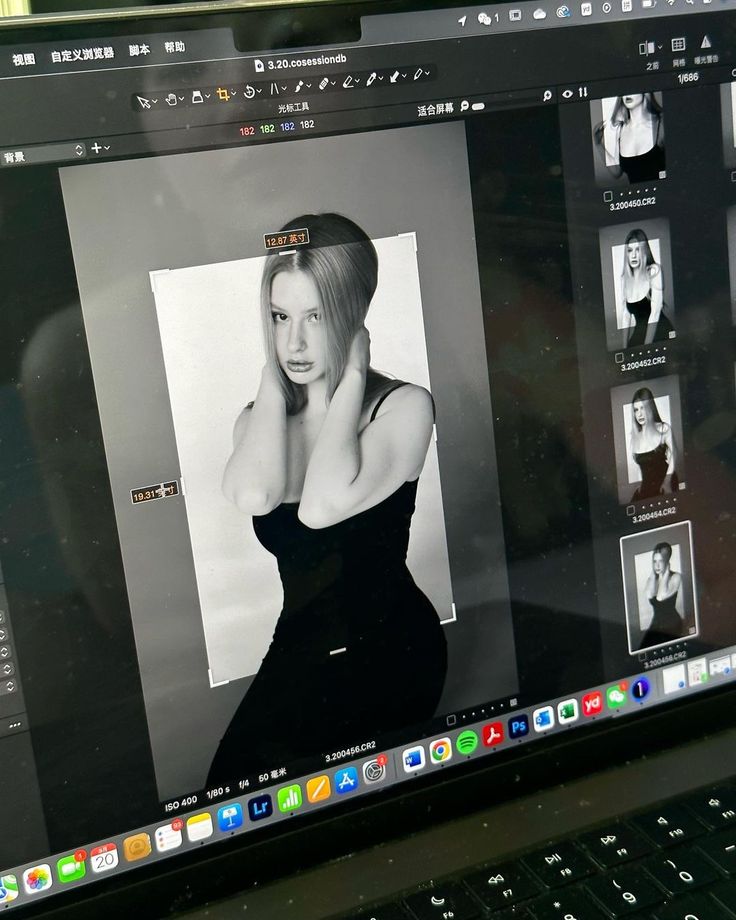
Task: Click the 3.20.cosessiondb window title
Action: point(307,62)
